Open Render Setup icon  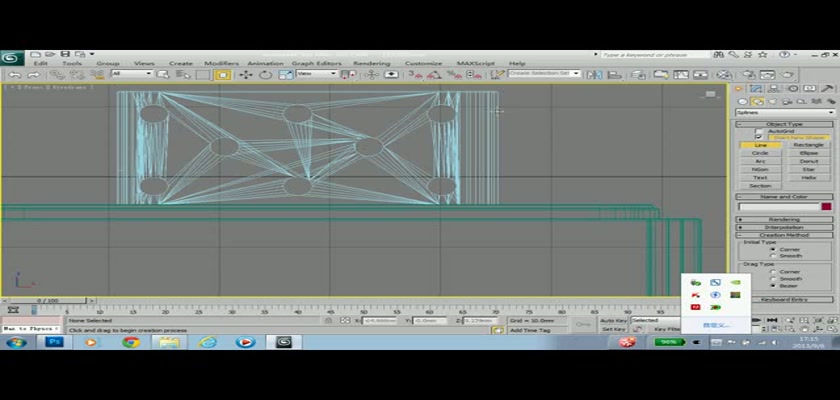point(747,74)
